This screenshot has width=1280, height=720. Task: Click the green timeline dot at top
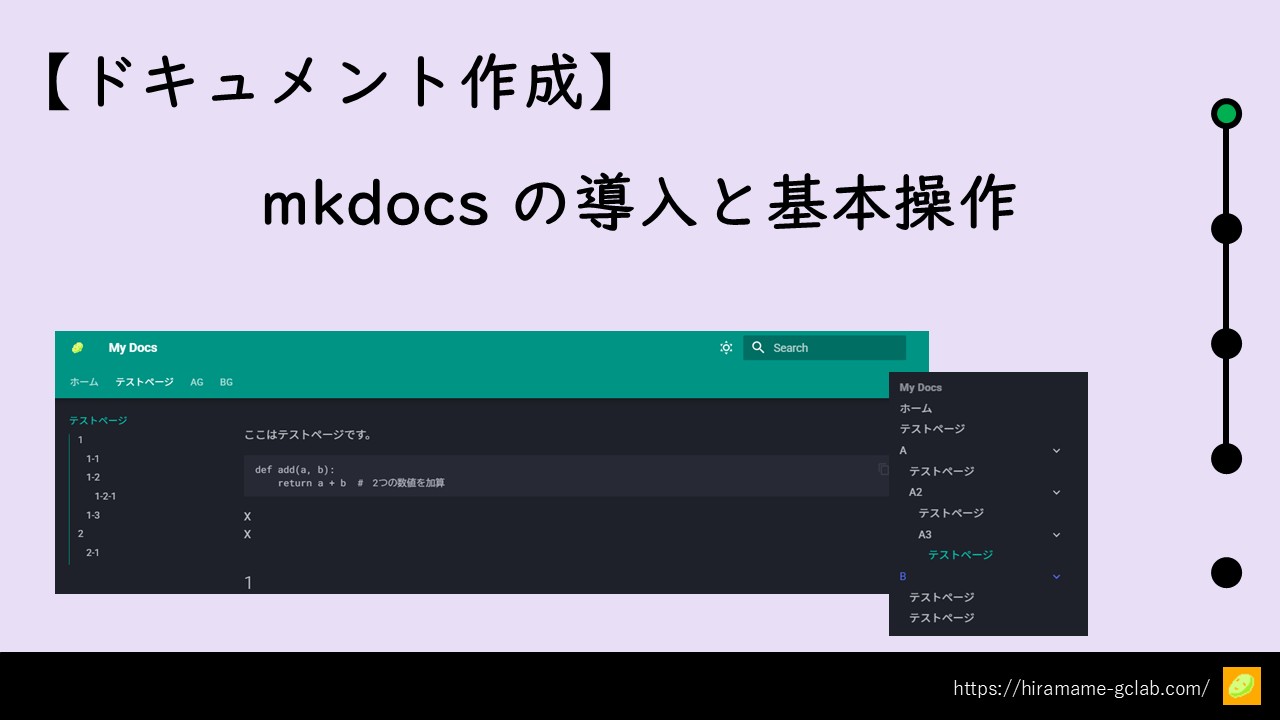1226,114
